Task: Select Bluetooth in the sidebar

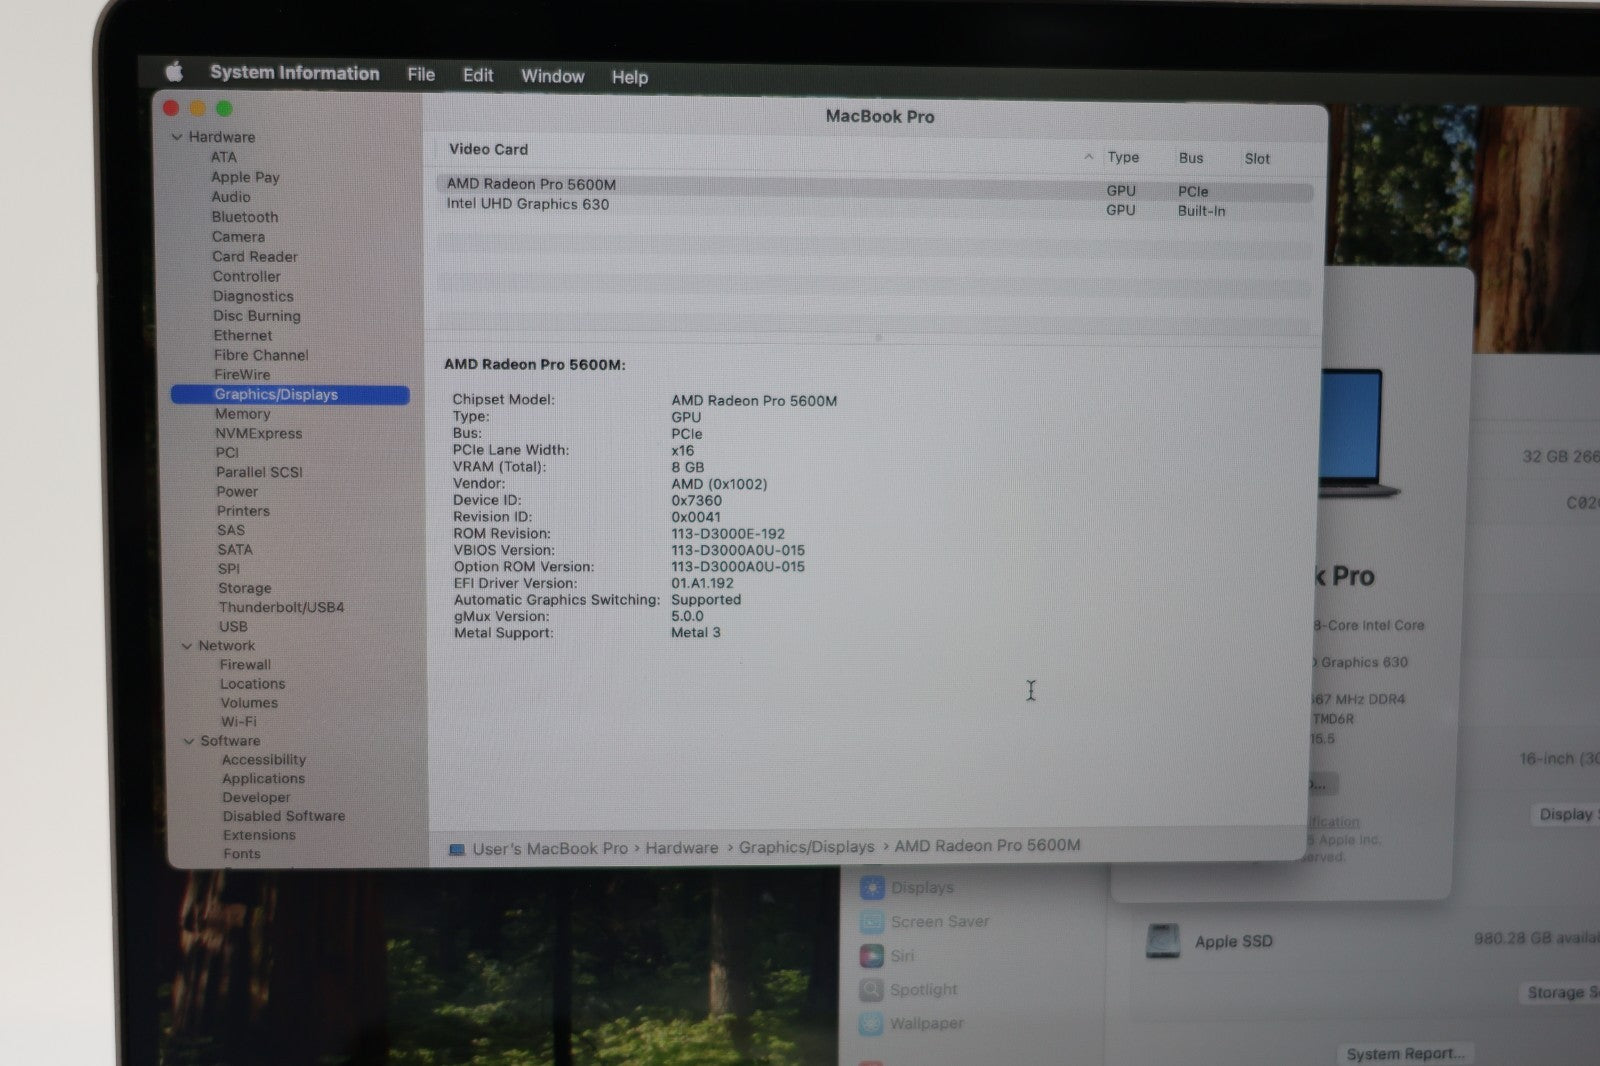Action: coord(245,217)
